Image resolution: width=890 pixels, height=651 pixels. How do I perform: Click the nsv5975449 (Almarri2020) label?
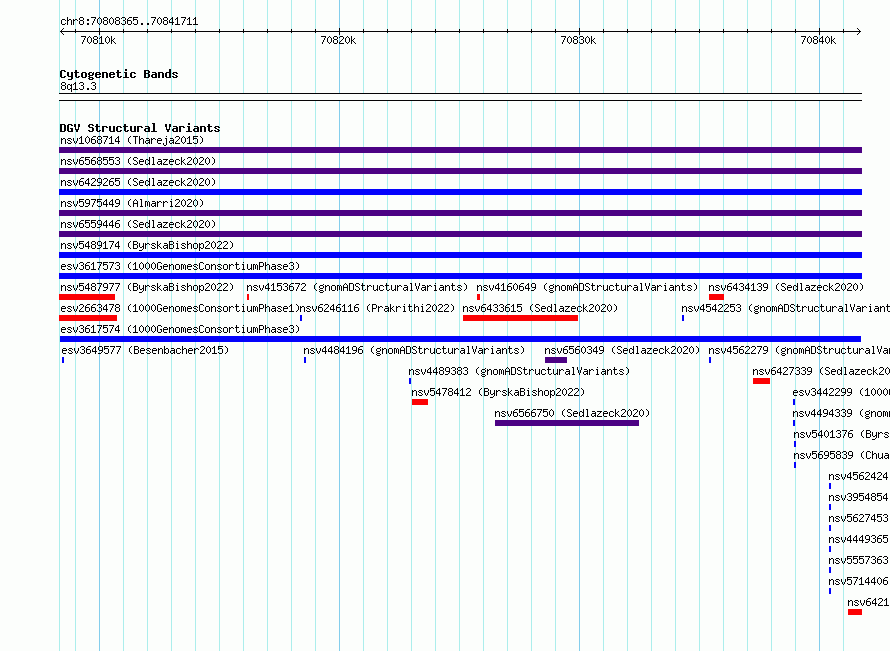click(132, 203)
